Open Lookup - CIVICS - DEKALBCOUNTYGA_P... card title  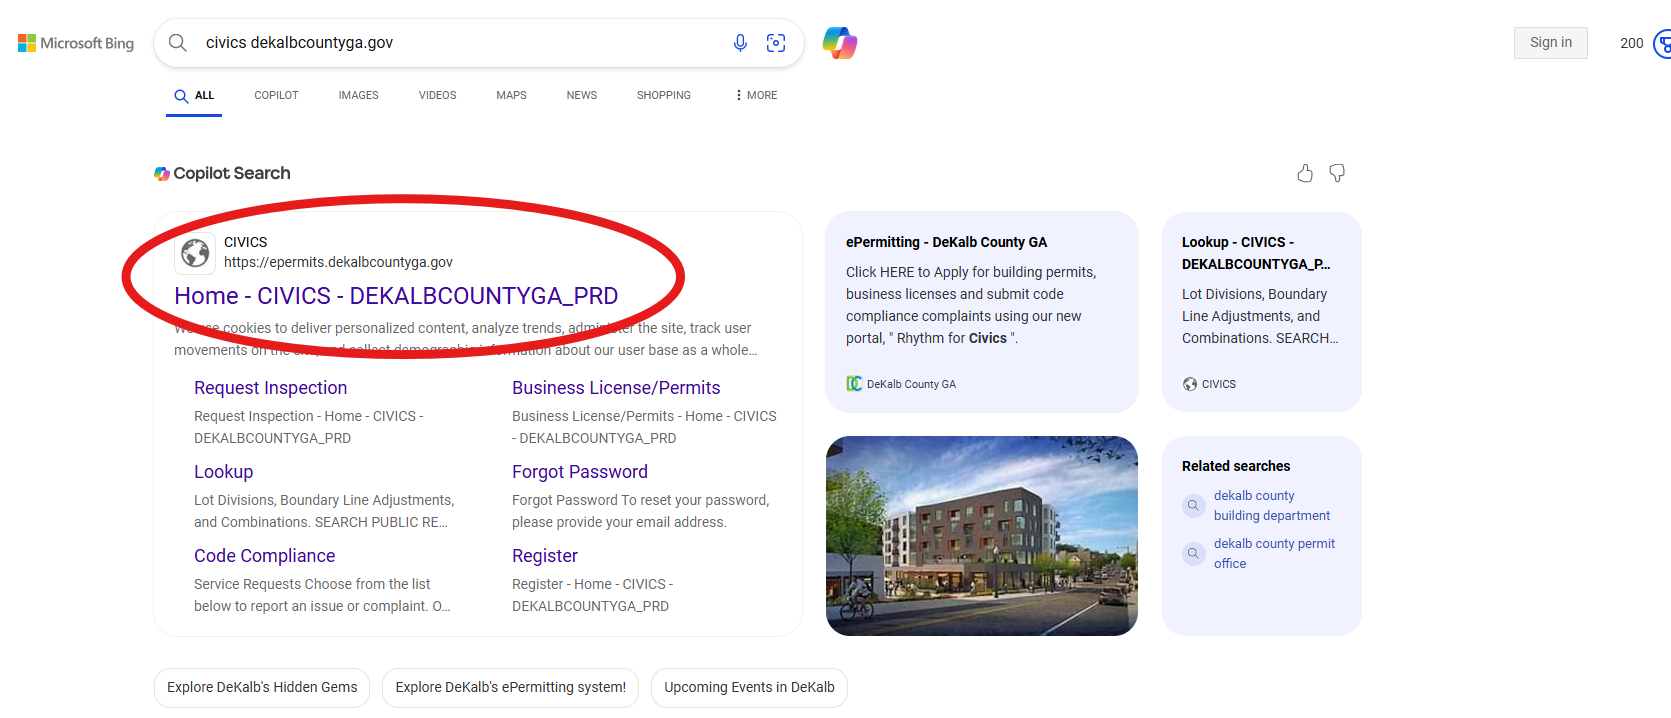(x=1256, y=253)
